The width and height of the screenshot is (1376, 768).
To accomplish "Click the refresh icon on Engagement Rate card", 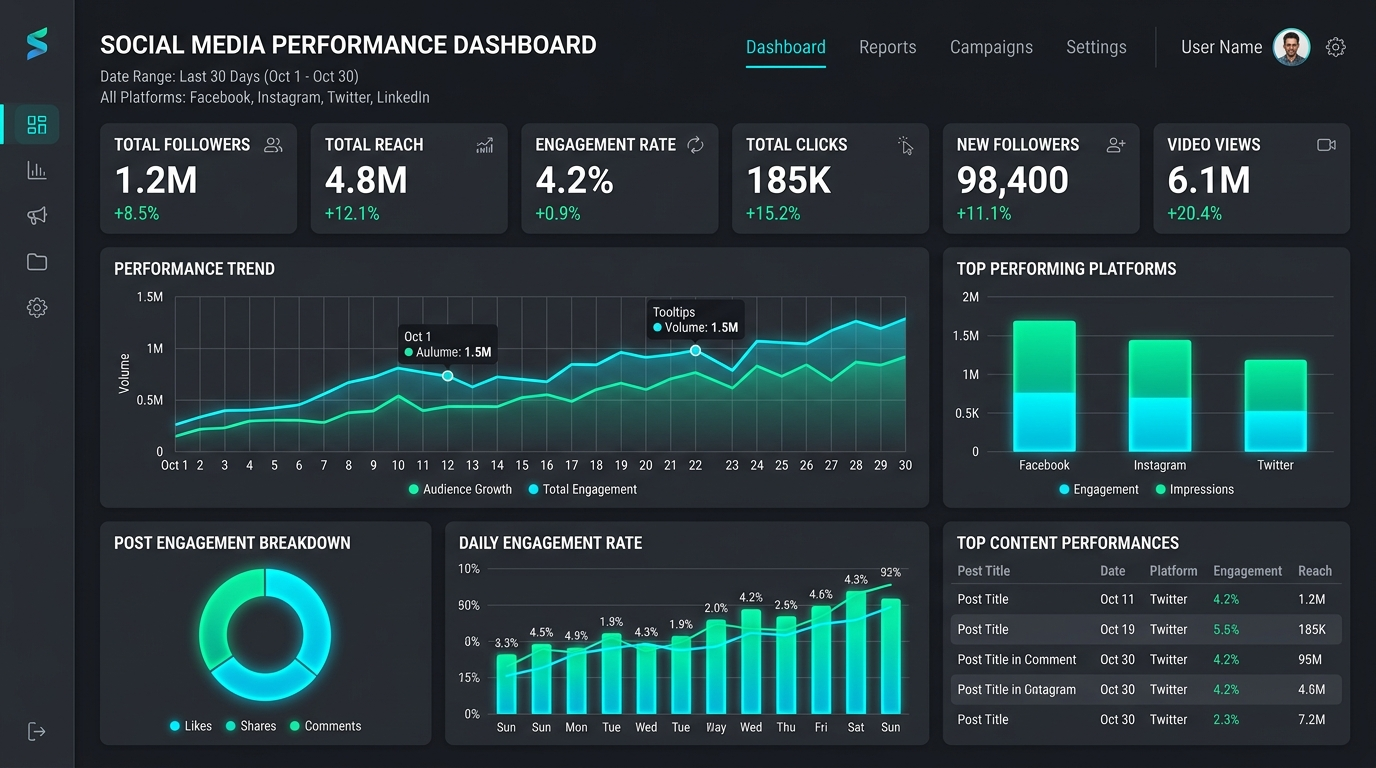I will point(695,144).
